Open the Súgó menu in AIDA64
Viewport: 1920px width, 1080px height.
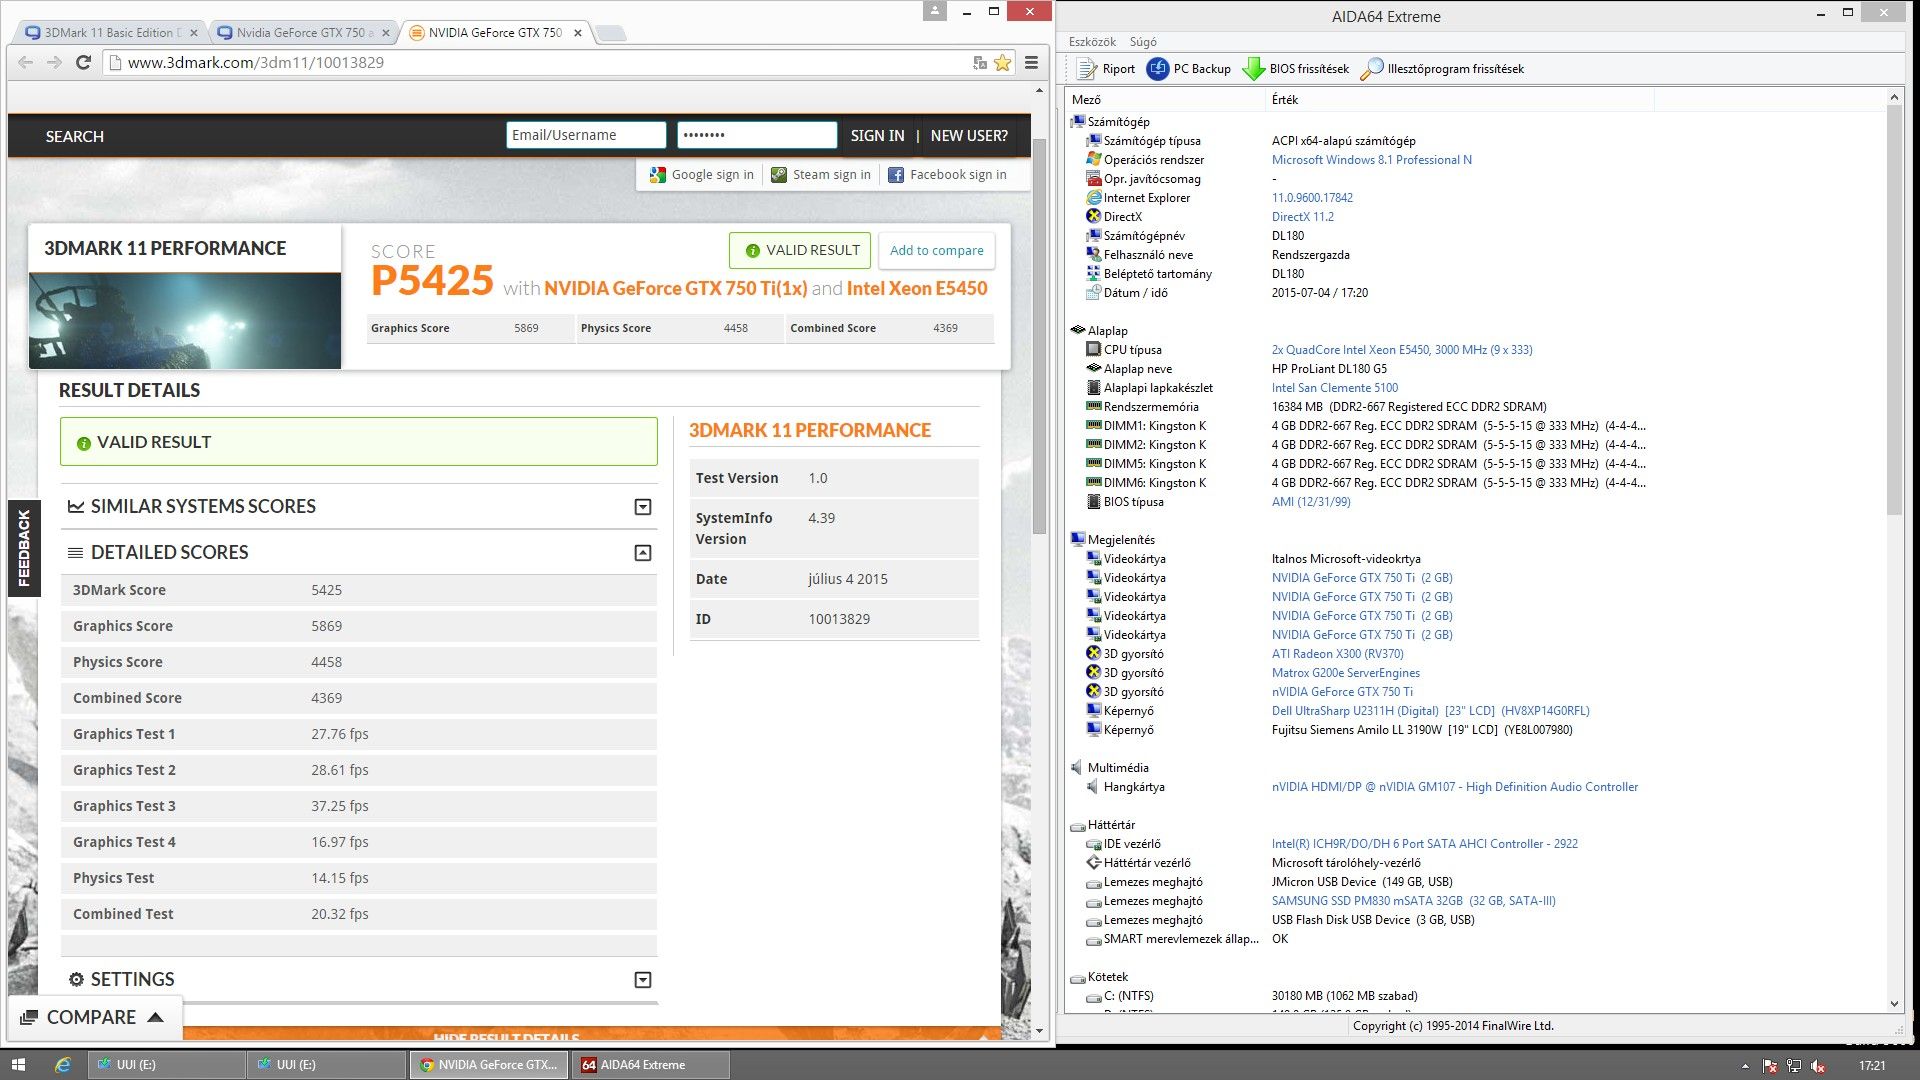(x=1143, y=42)
